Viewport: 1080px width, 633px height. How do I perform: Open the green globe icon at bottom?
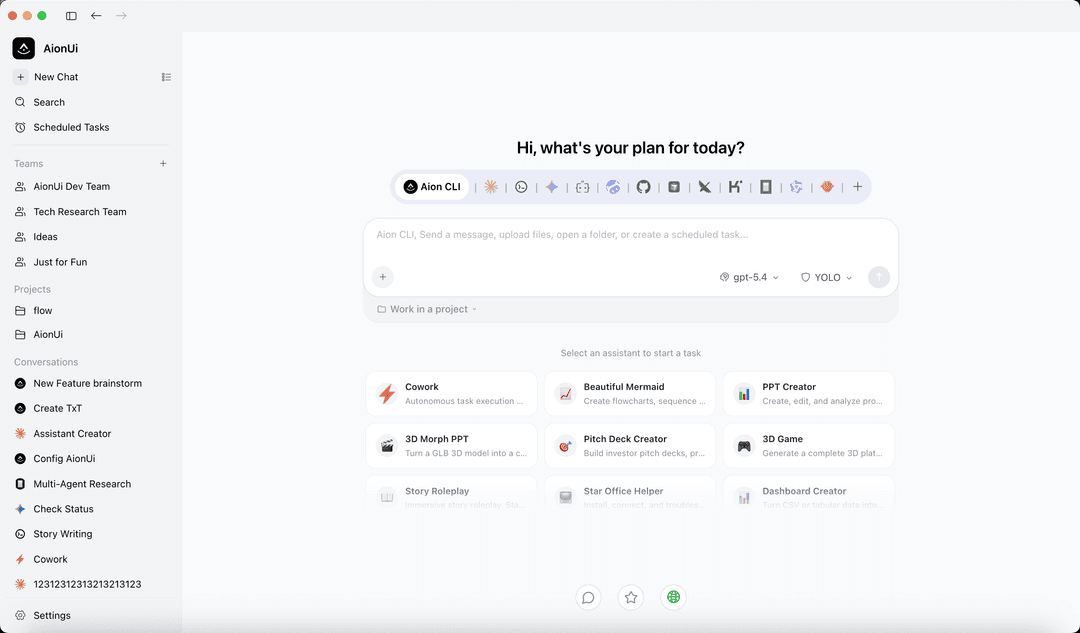pyautogui.click(x=674, y=597)
